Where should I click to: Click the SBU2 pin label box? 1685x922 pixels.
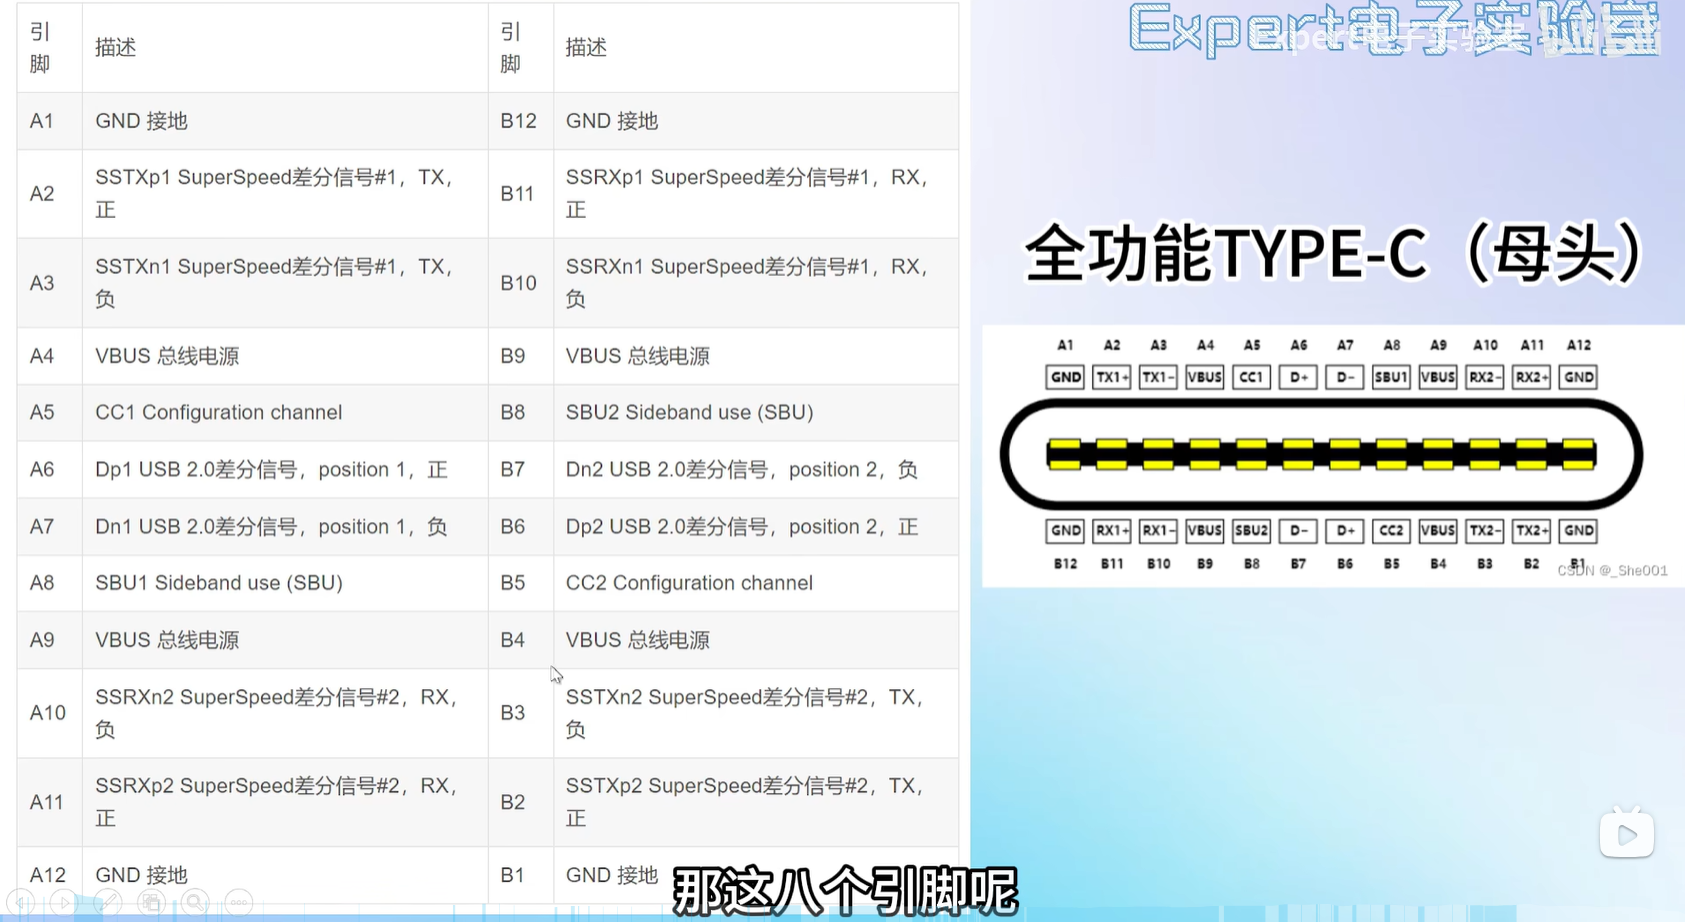pyautogui.click(x=1251, y=531)
